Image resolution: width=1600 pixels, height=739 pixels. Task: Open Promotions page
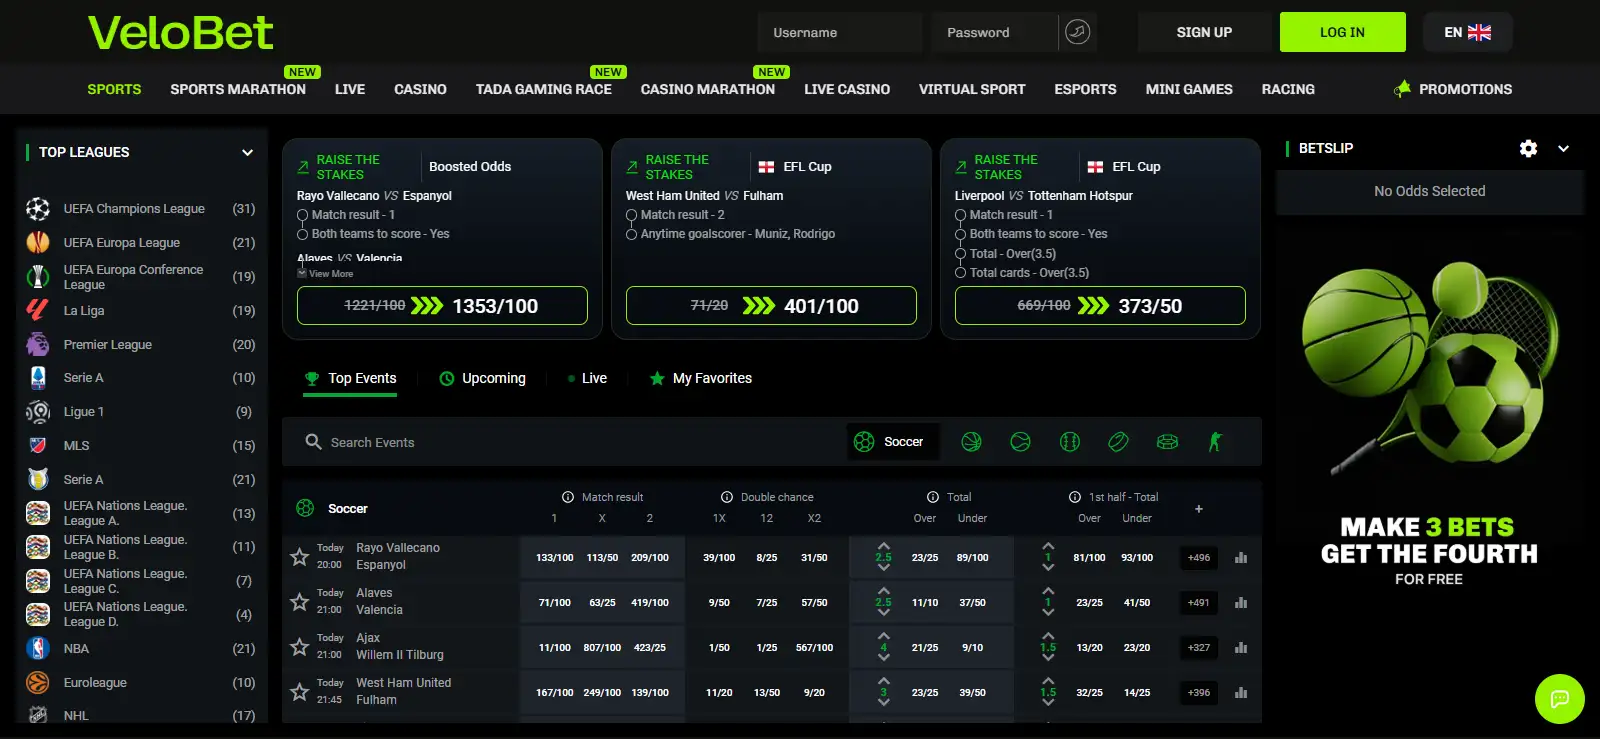tap(1453, 89)
